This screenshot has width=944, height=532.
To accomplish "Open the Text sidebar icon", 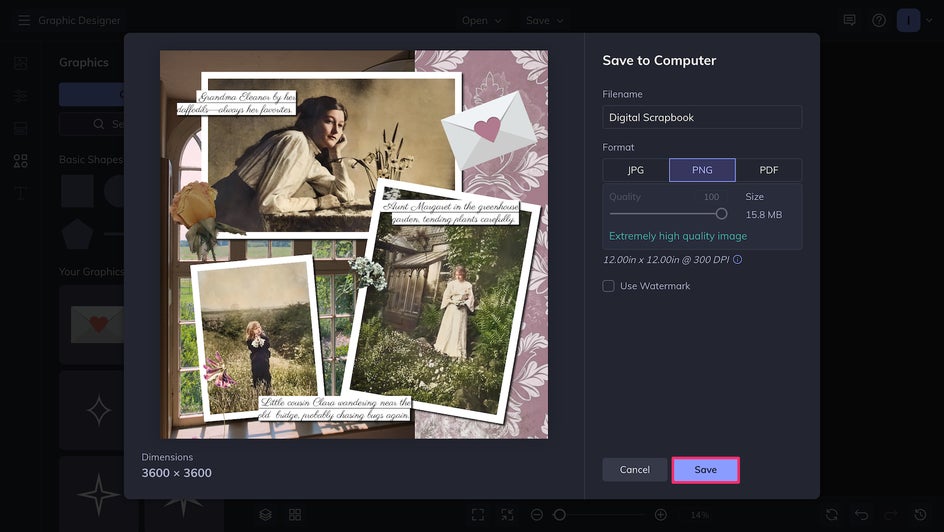I will click(20, 193).
